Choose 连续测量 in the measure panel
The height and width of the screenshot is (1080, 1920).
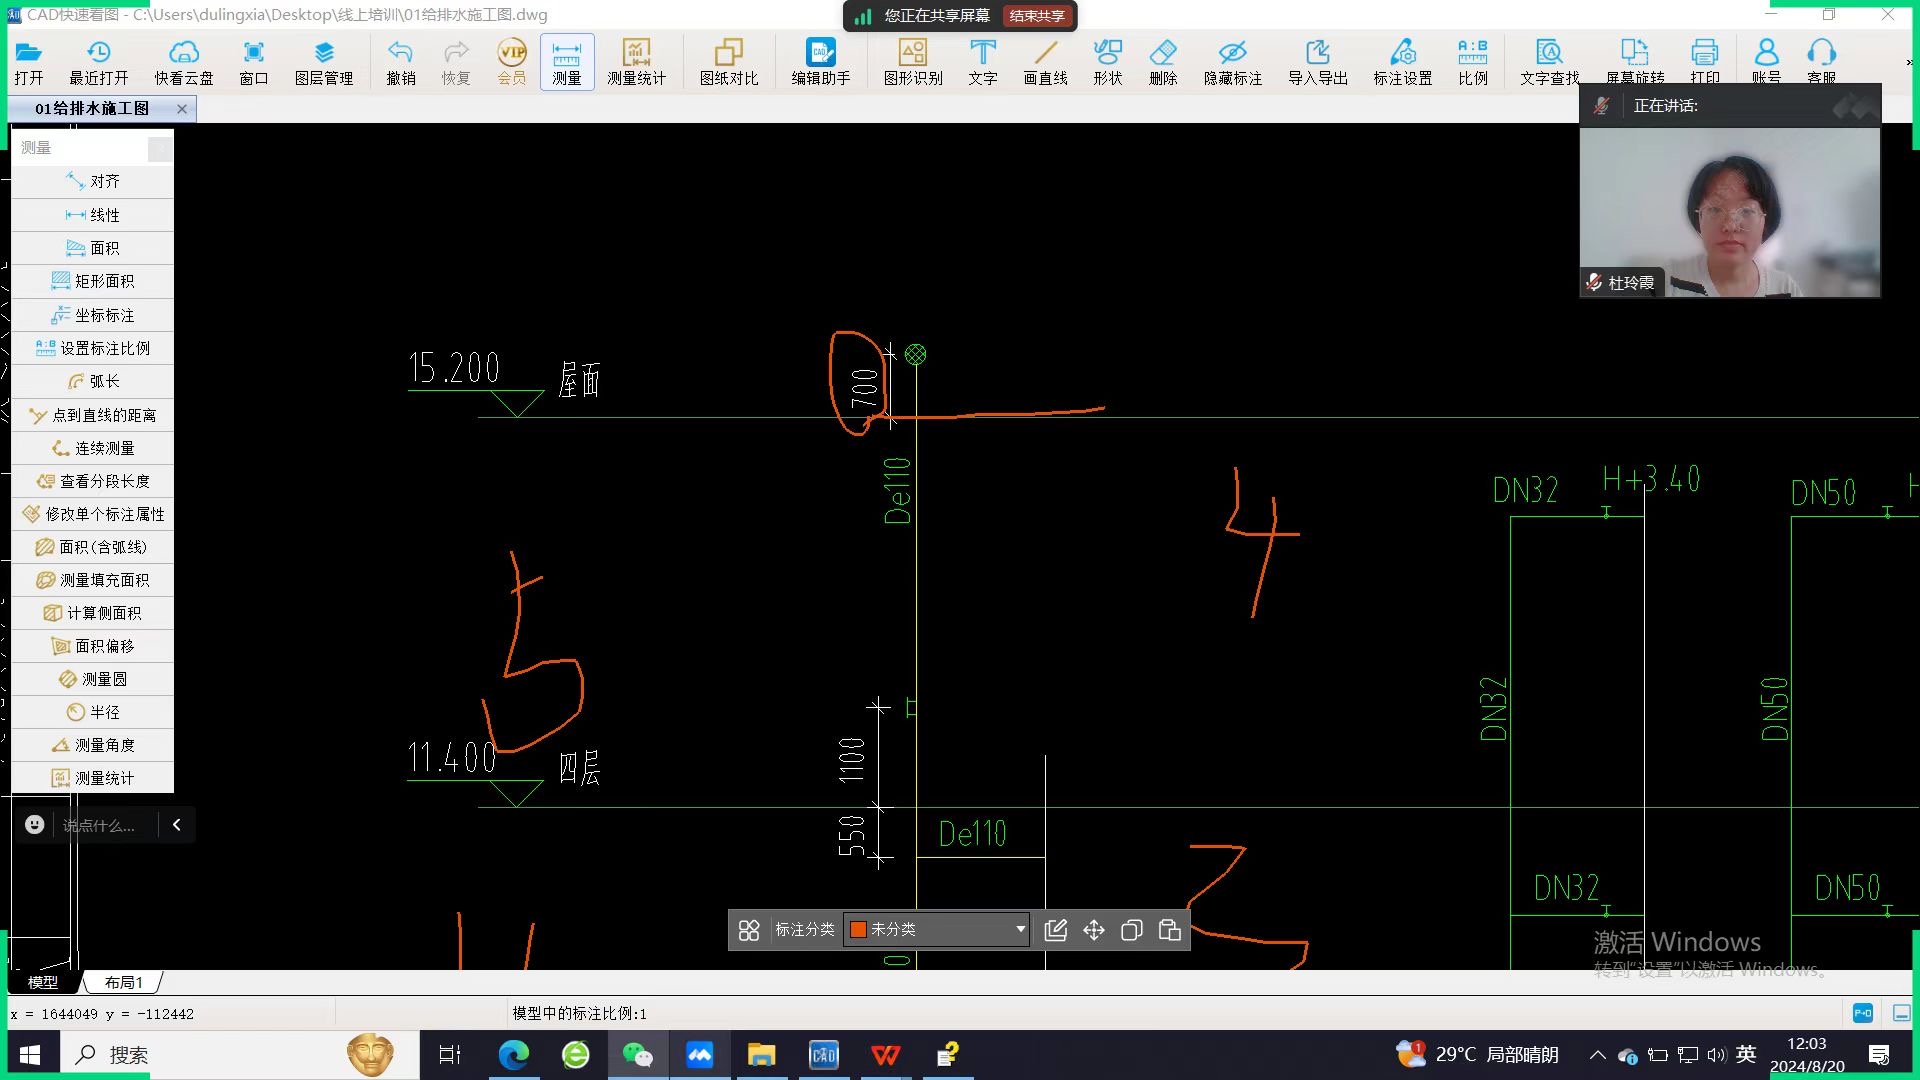93,448
